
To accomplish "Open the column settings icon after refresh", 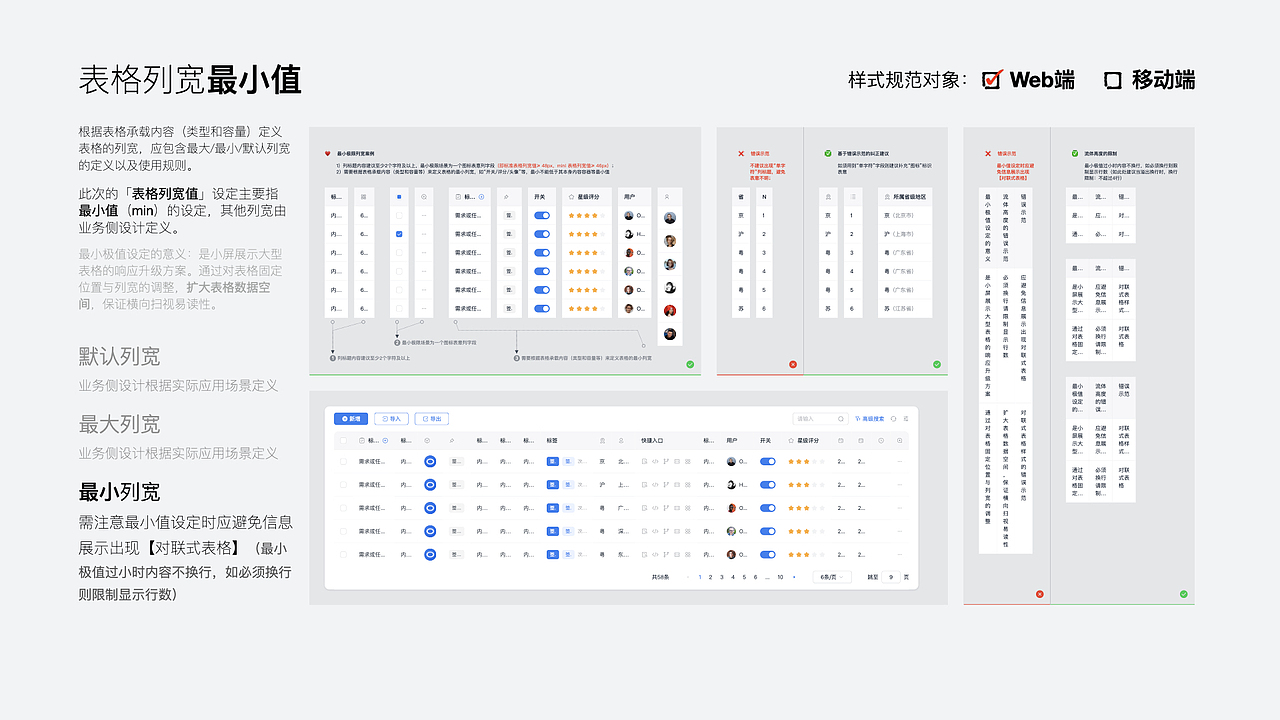I will (x=906, y=419).
